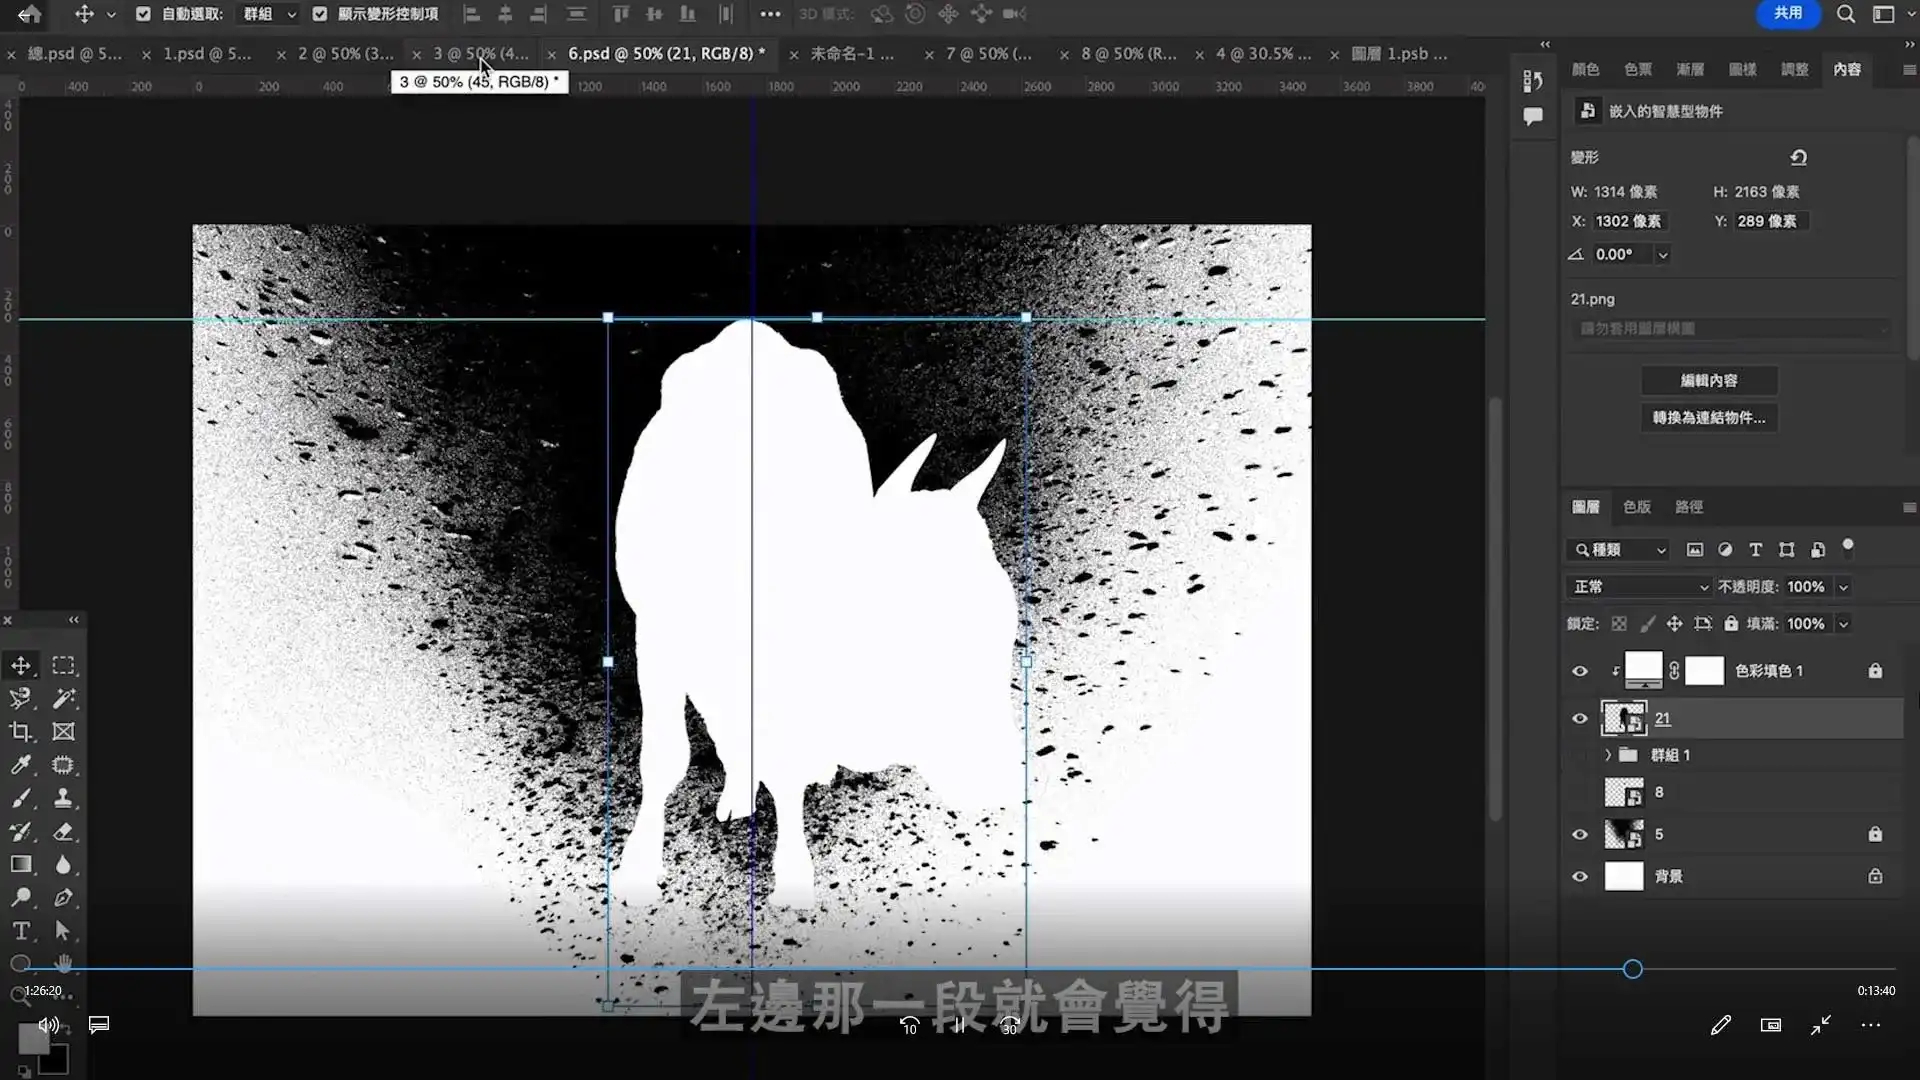This screenshot has width=1920, height=1080.
Task: Switch to the 1.psd document tab
Action: (205, 53)
